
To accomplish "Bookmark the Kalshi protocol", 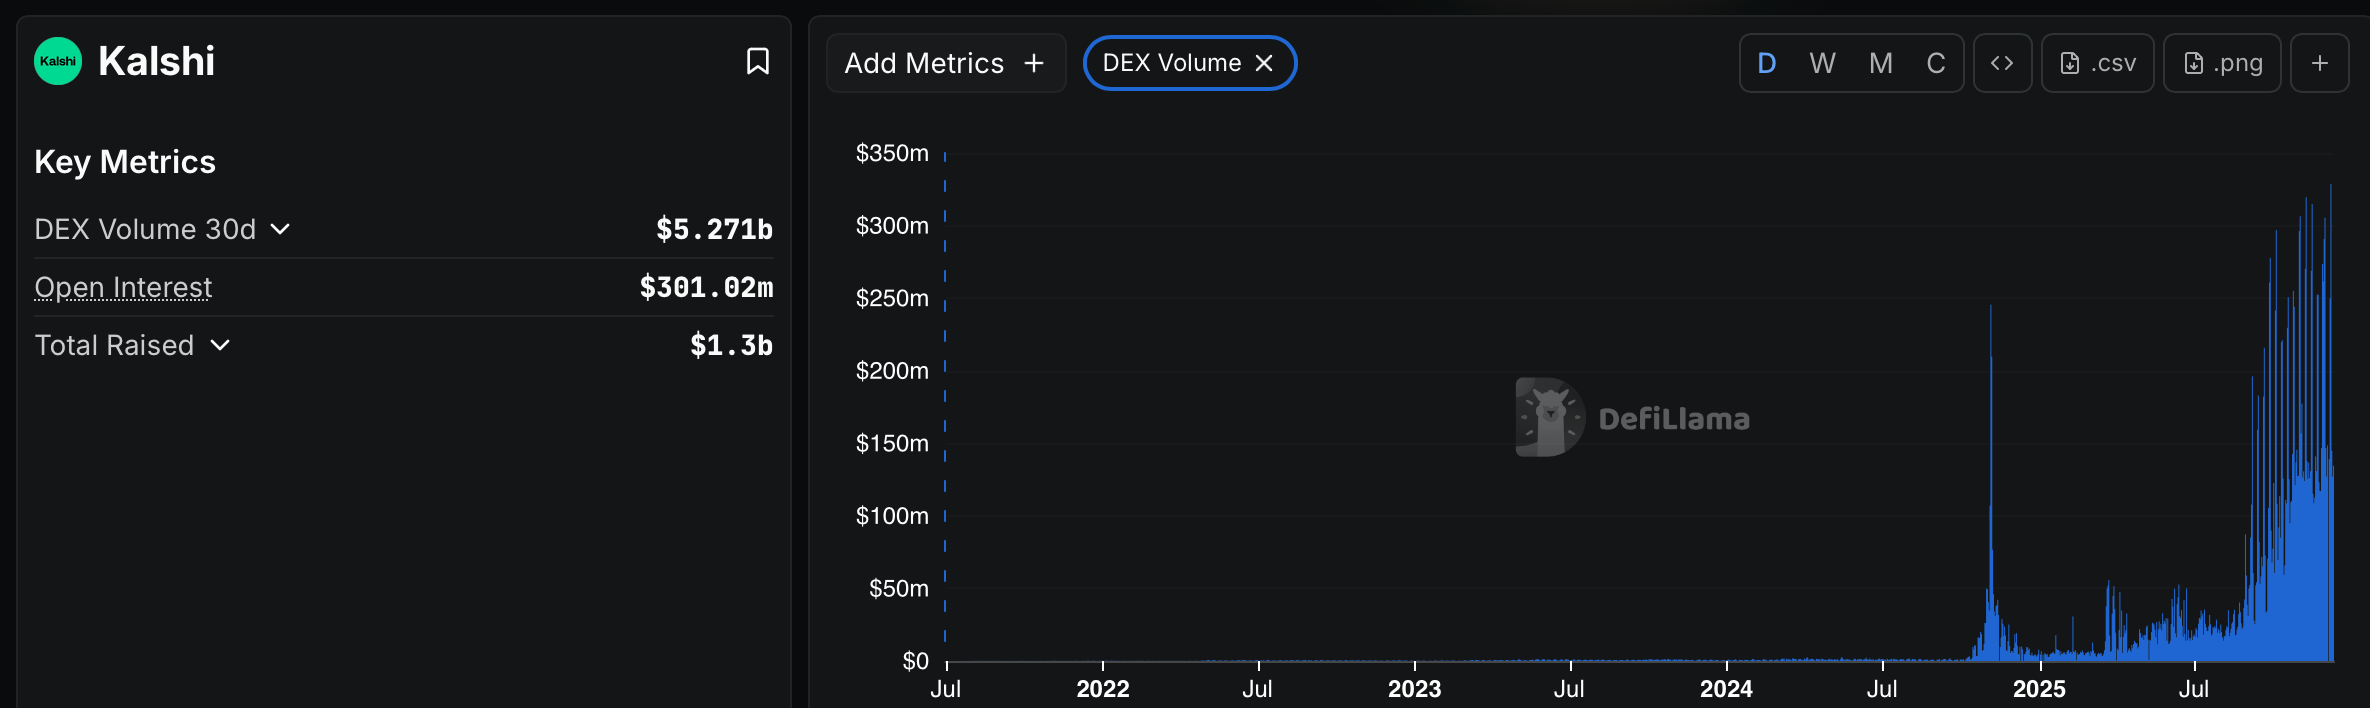I will coord(757,62).
